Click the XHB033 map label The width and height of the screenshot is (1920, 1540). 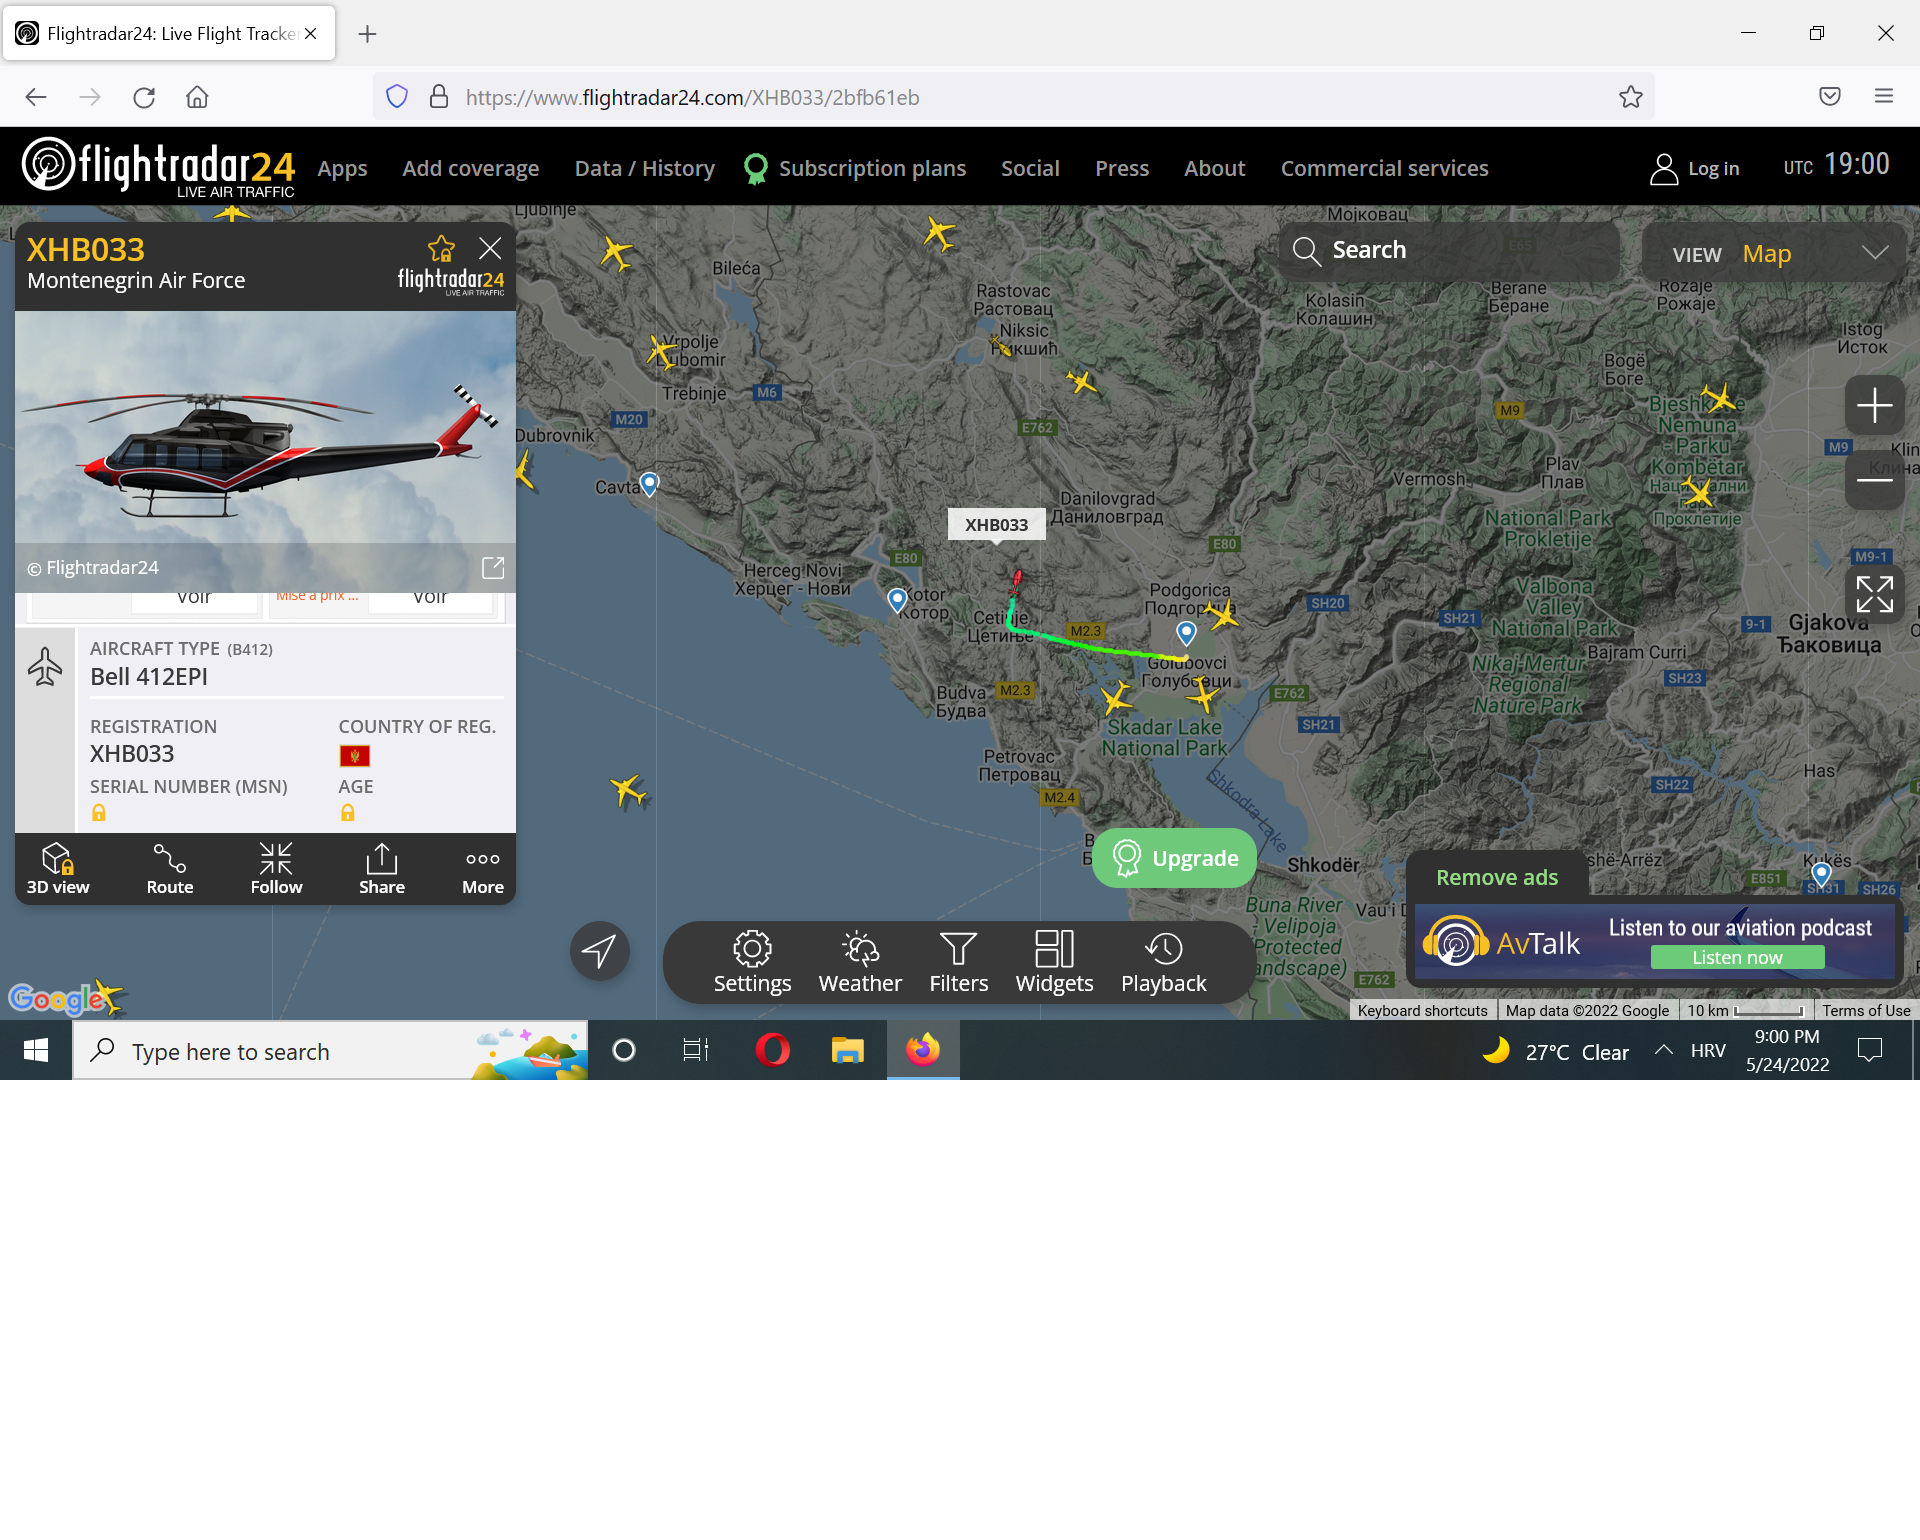point(996,524)
